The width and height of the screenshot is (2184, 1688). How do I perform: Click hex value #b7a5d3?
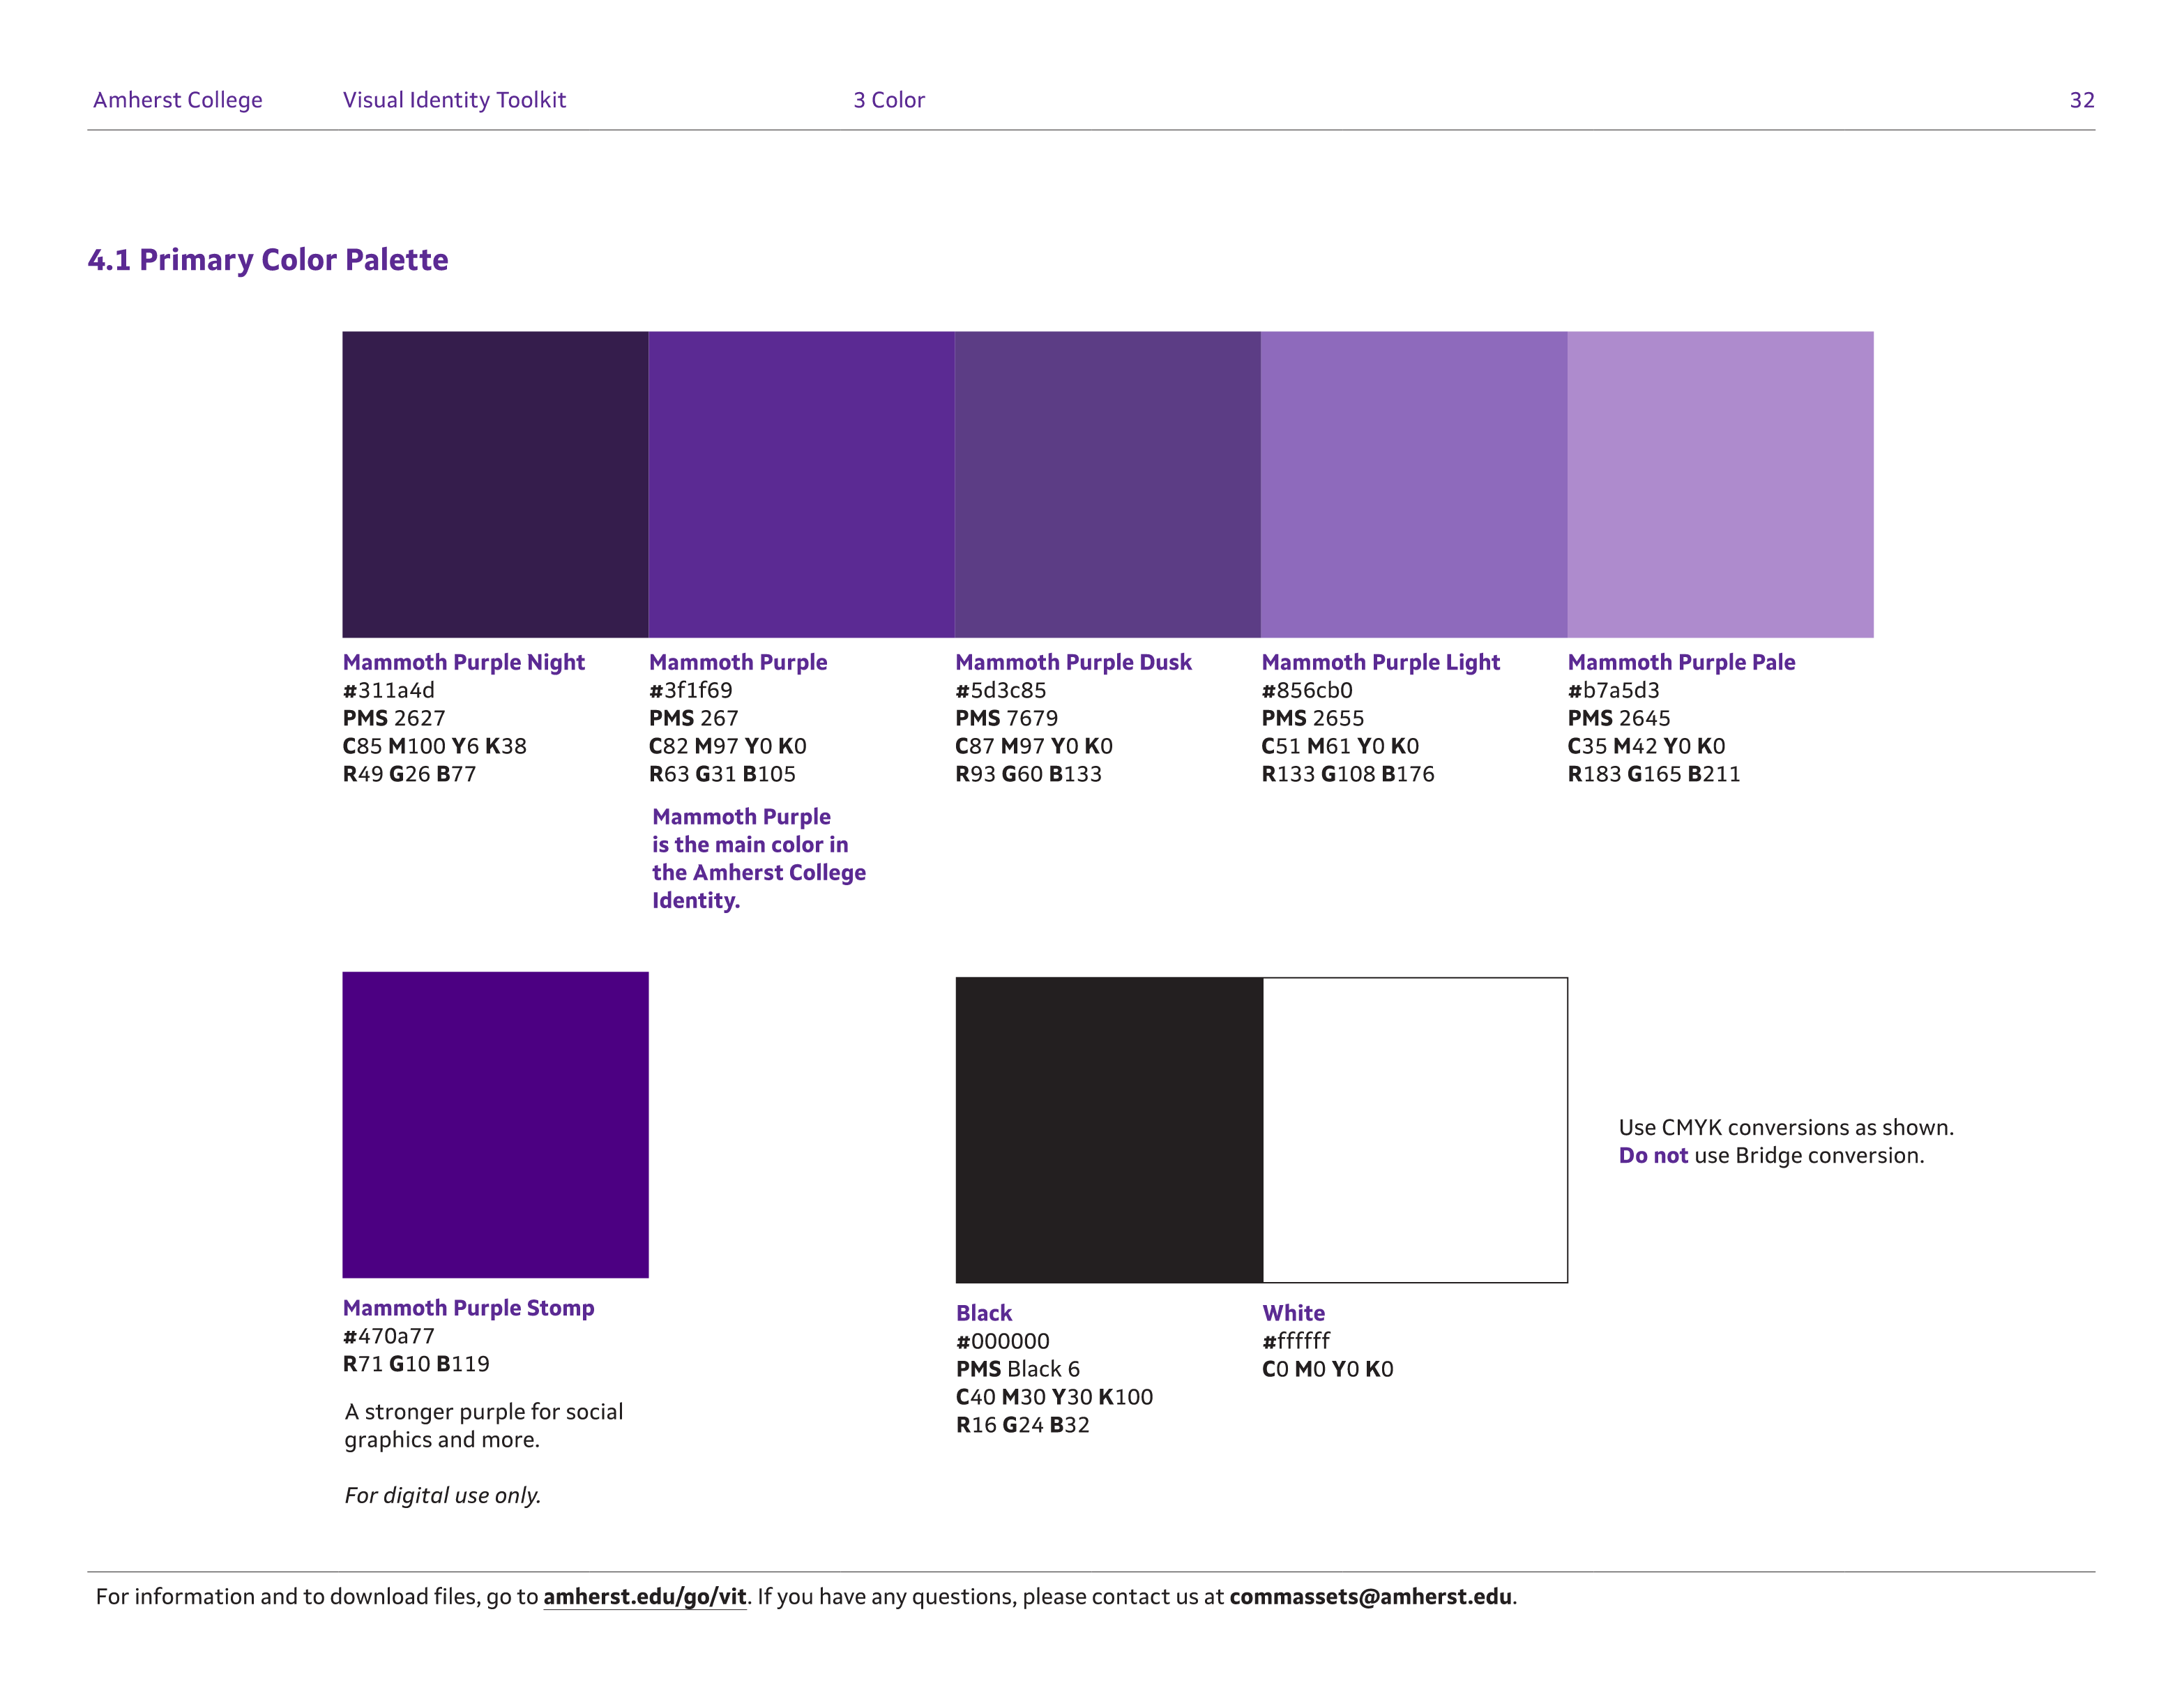tap(1614, 690)
